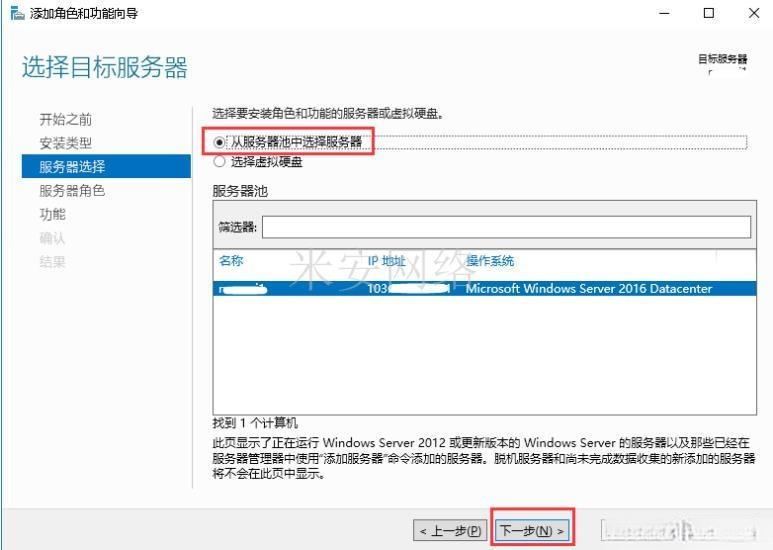Image resolution: width=773 pixels, height=550 pixels.
Task: Go to the '开始之前' step
Action: click(x=65, y=119)
